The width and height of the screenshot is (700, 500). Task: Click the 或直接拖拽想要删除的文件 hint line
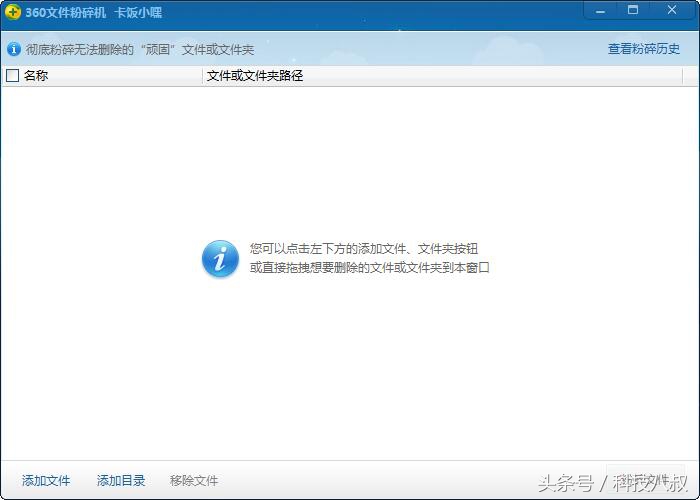(x=370, y=268)
